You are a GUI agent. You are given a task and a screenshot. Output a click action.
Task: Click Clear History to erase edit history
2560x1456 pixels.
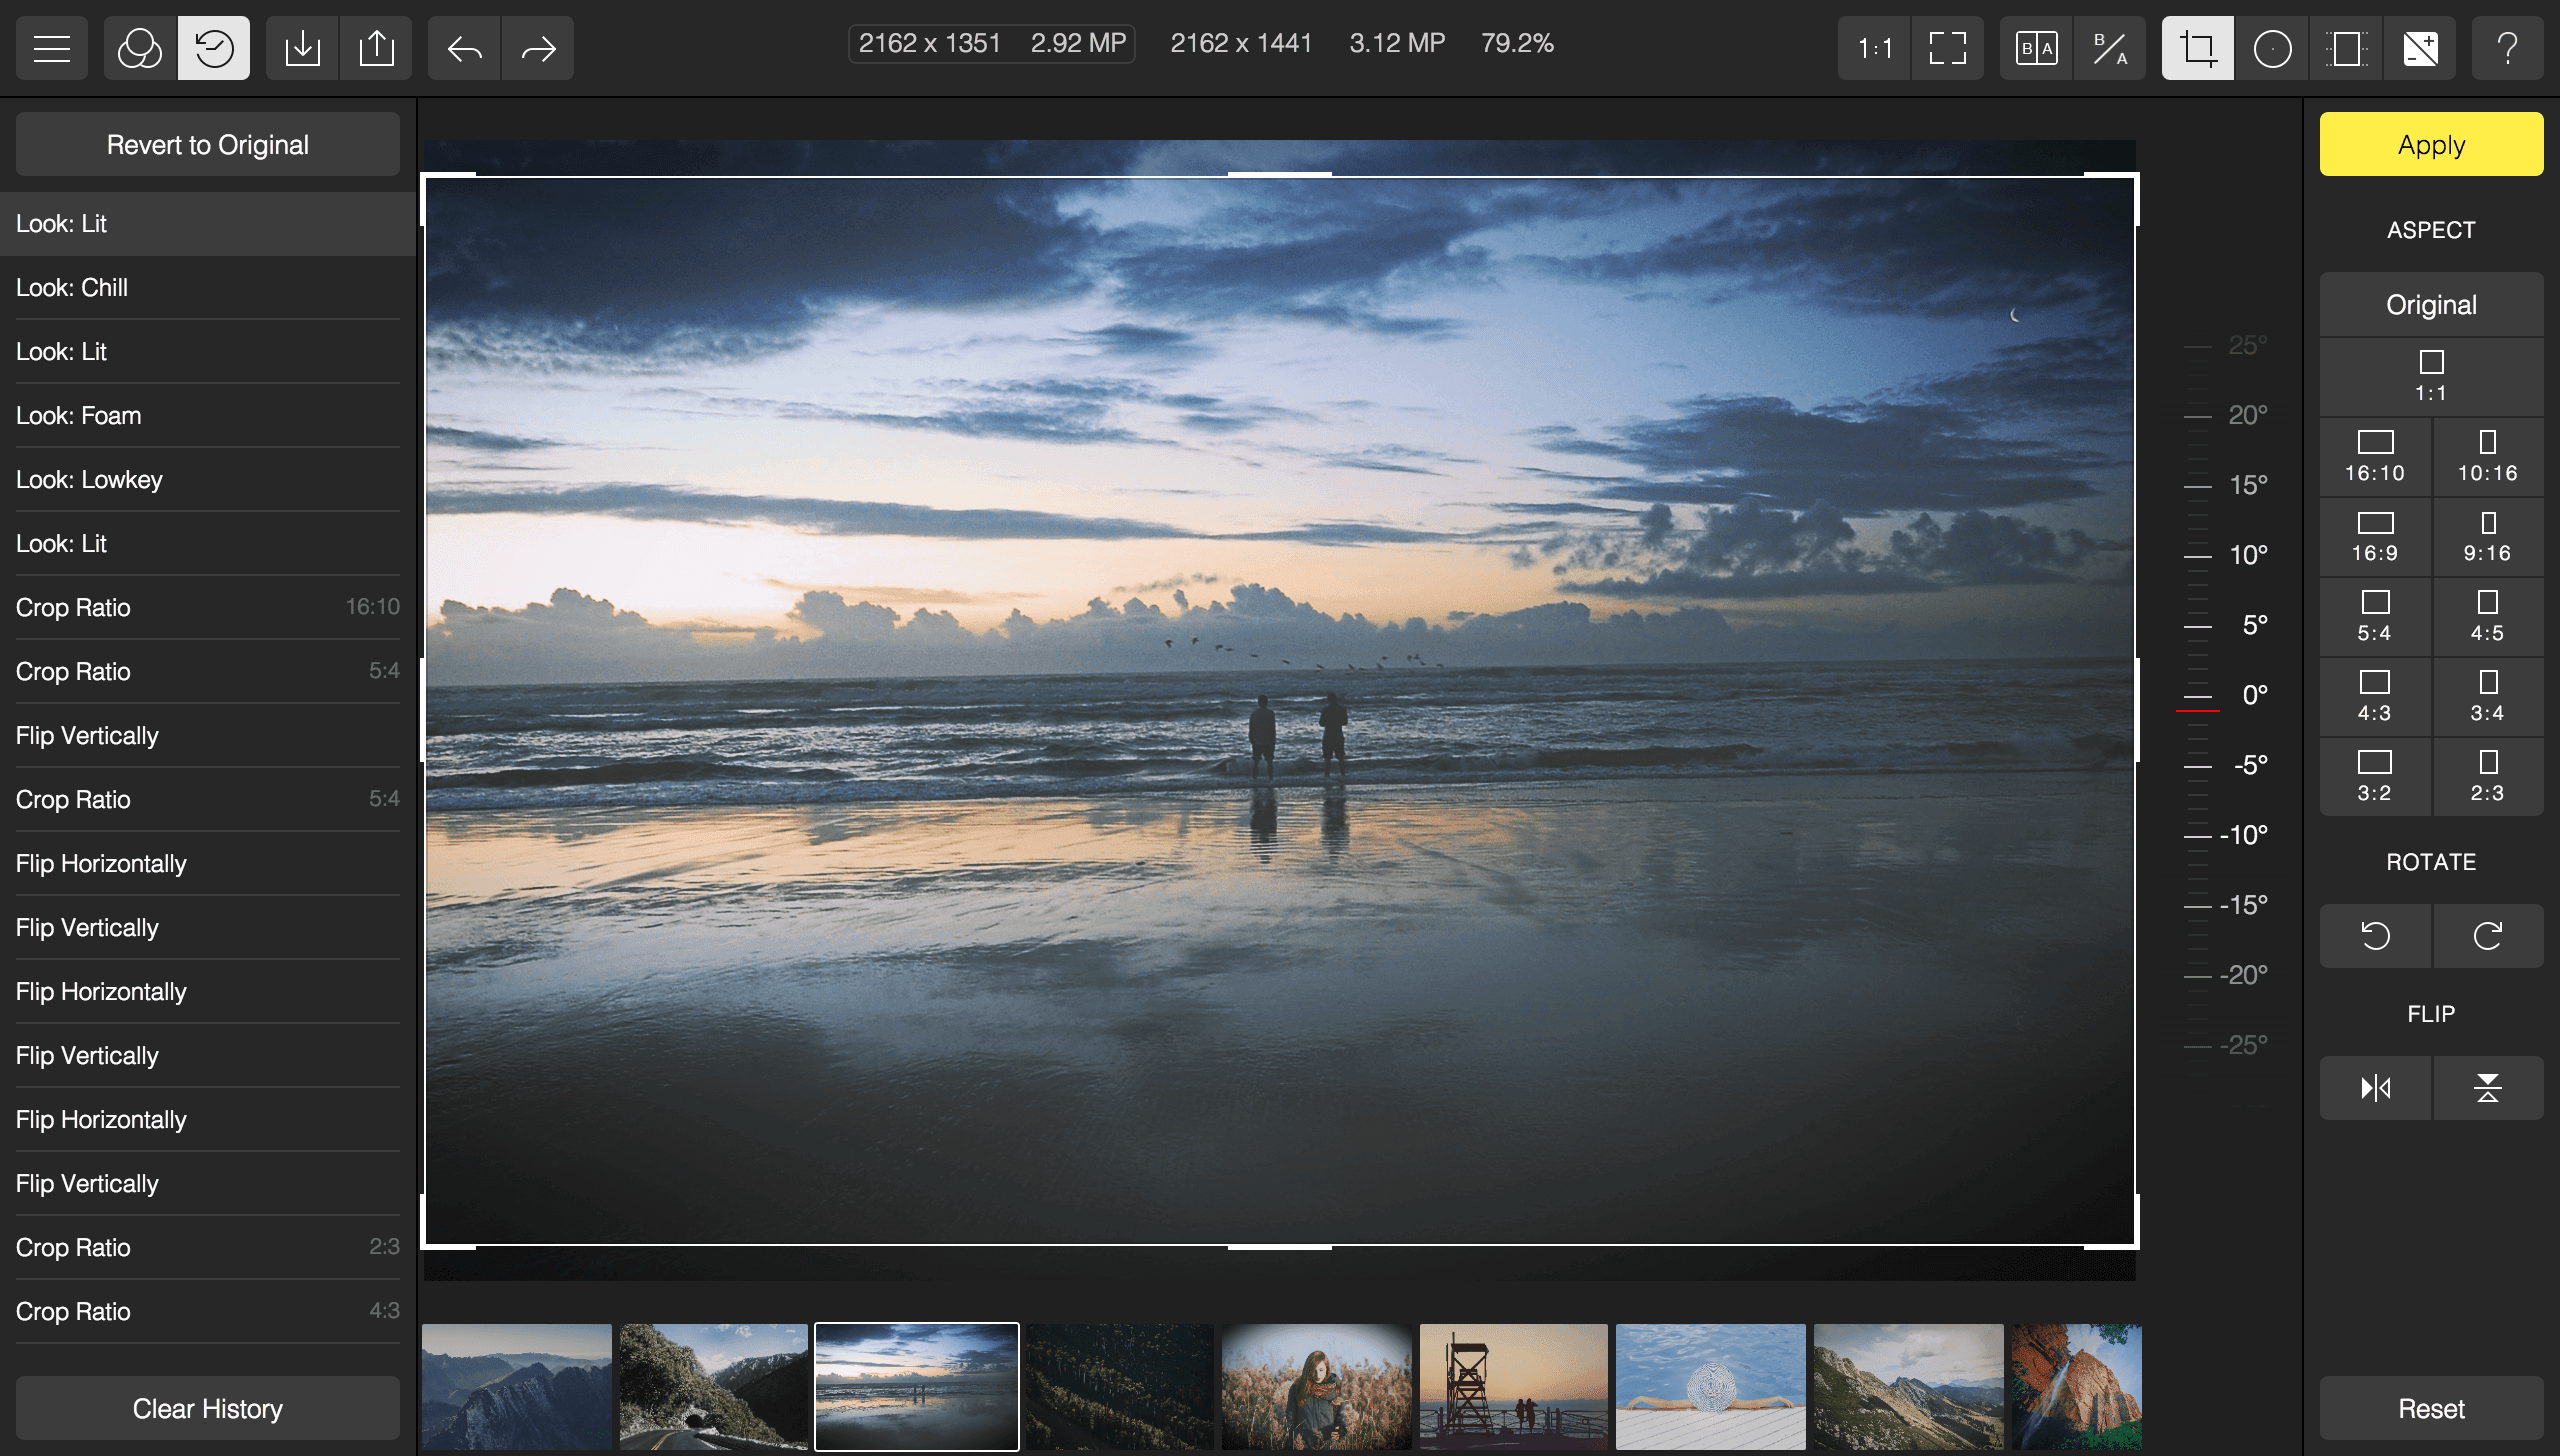tap(207, 1409)
